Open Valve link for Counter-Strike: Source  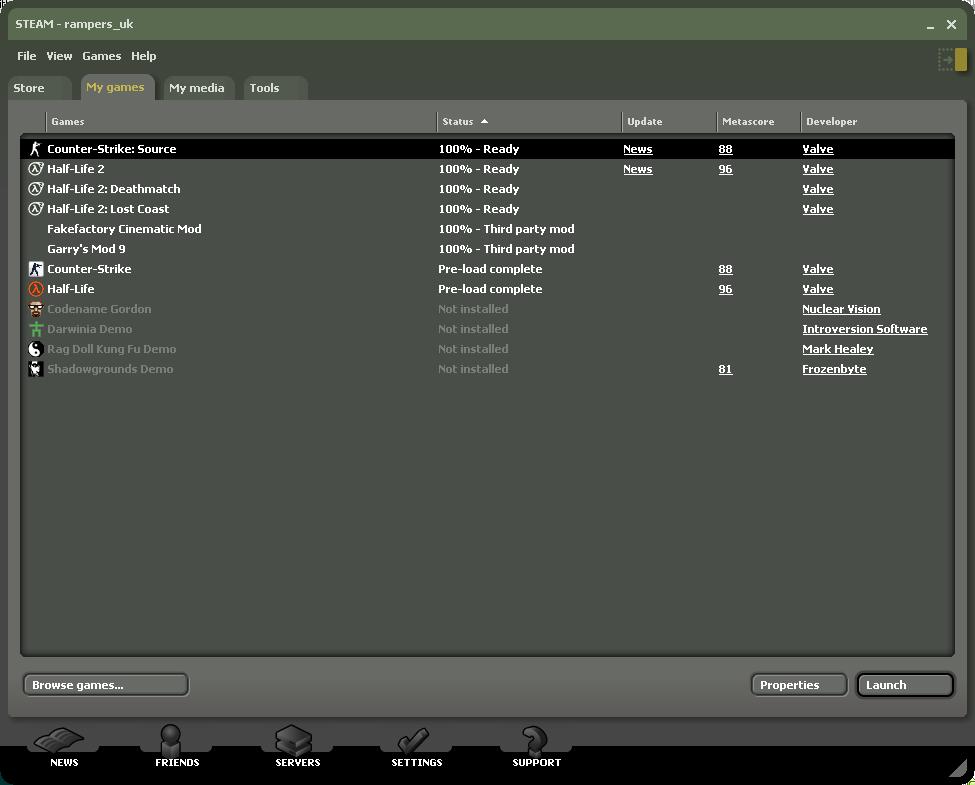tap(818, 149)
